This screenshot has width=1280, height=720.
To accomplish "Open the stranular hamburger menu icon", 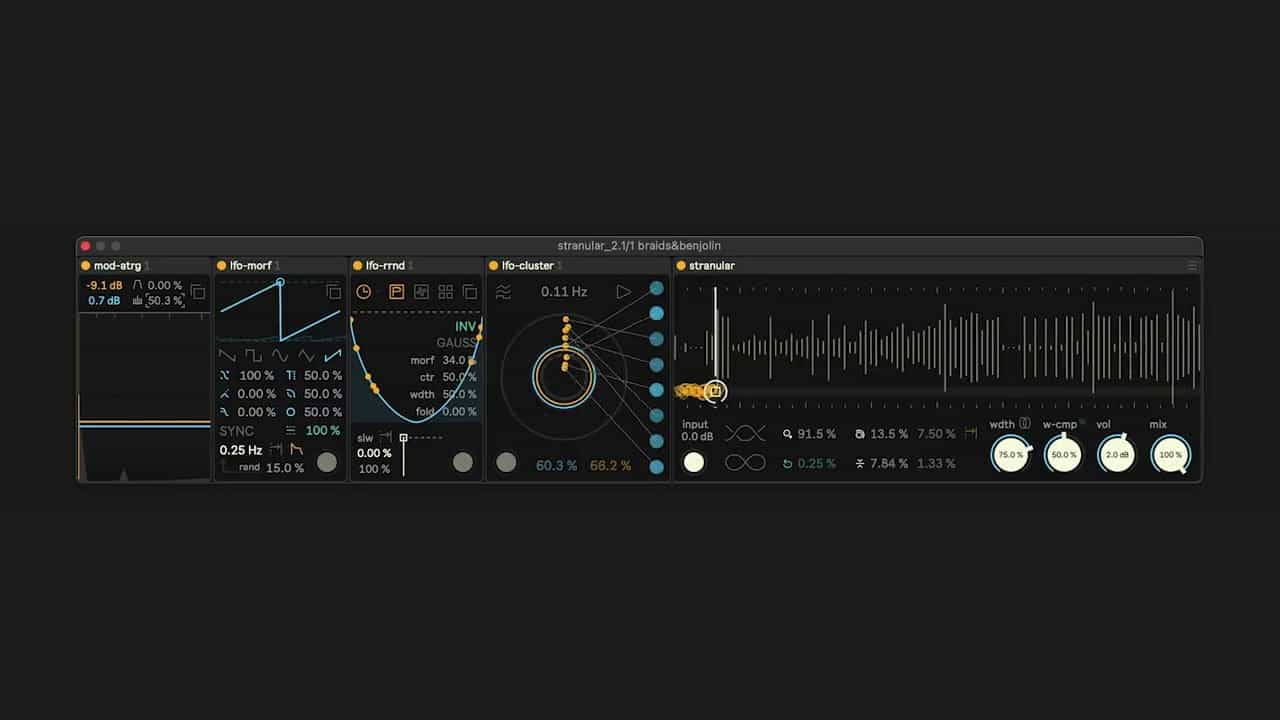I will (1192, 266).
